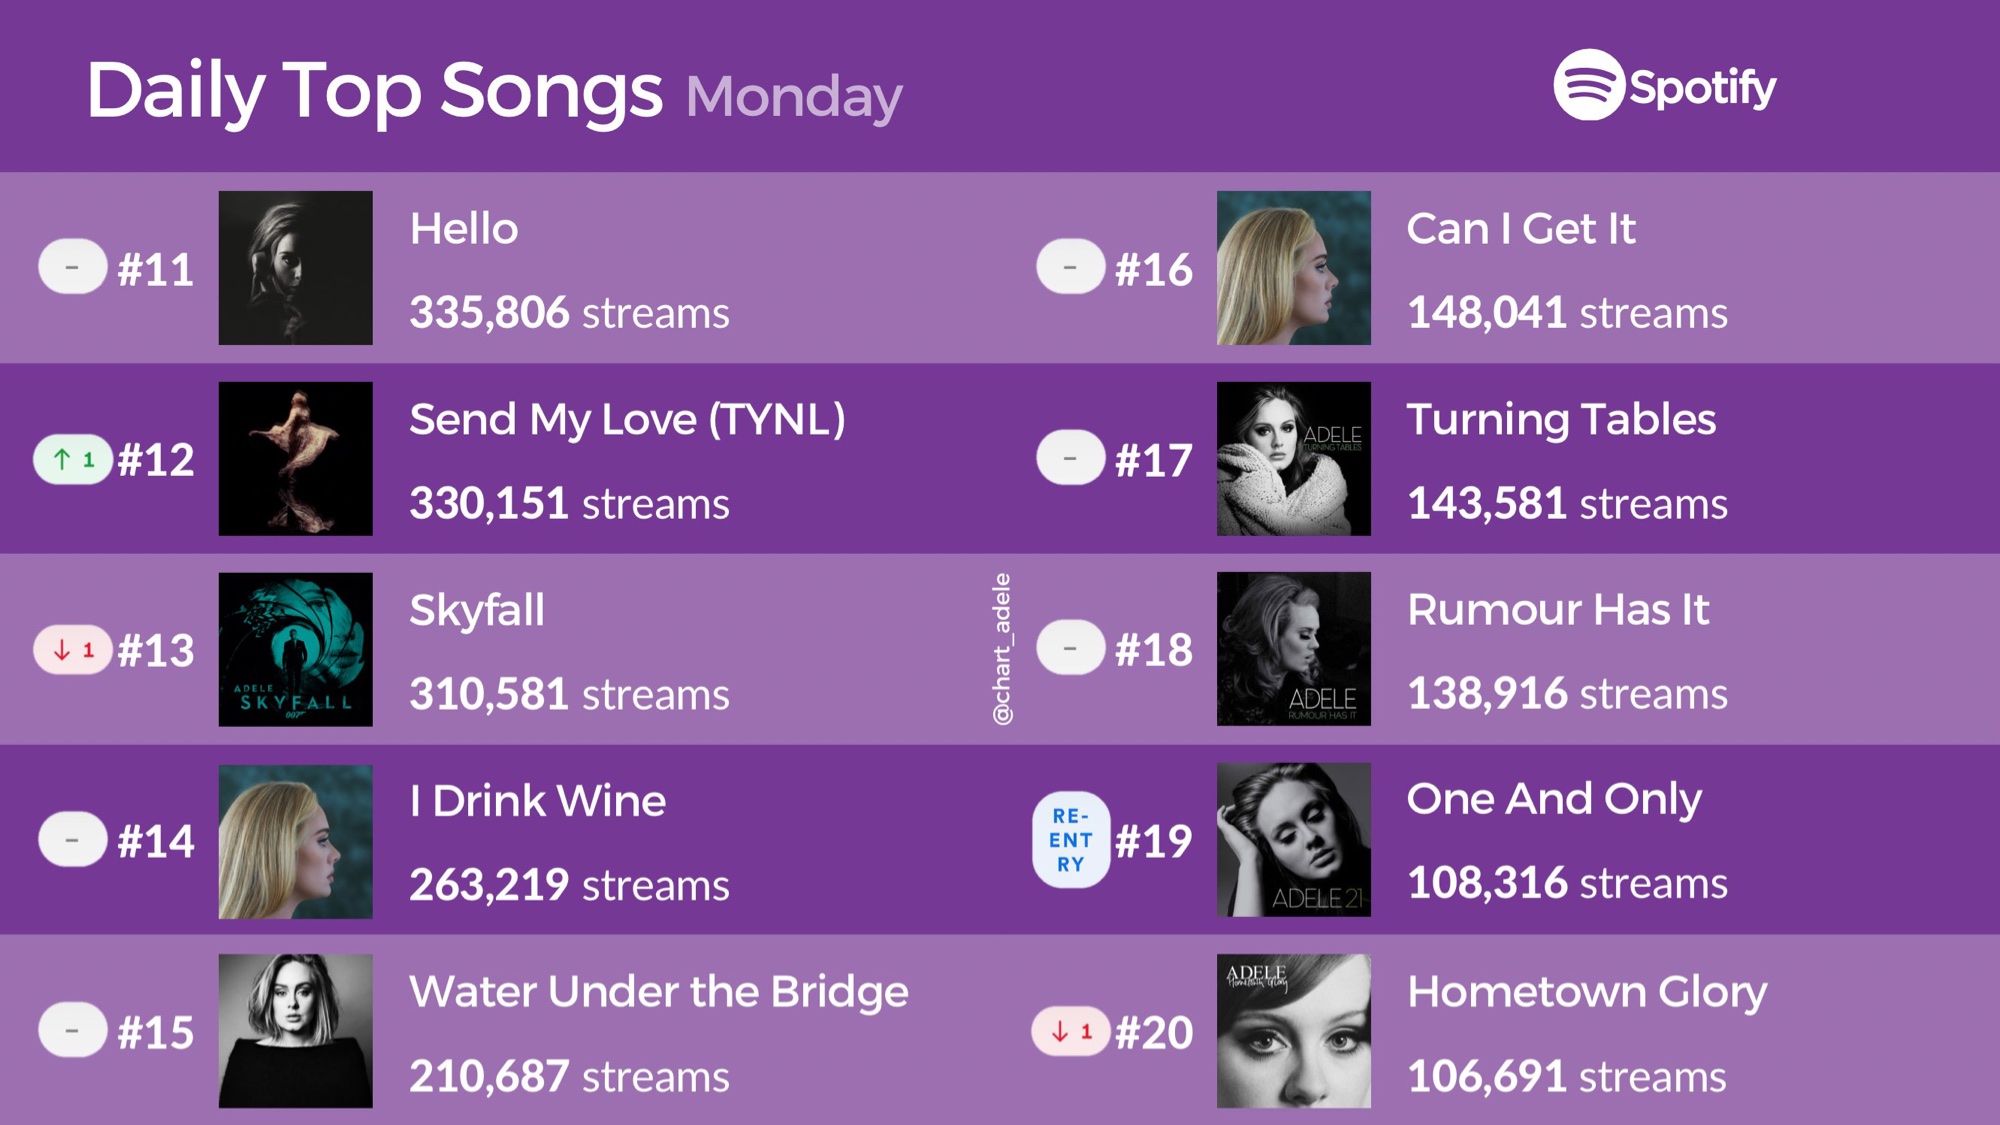Click the up-one green badge at #12

(x=73, y=460)
